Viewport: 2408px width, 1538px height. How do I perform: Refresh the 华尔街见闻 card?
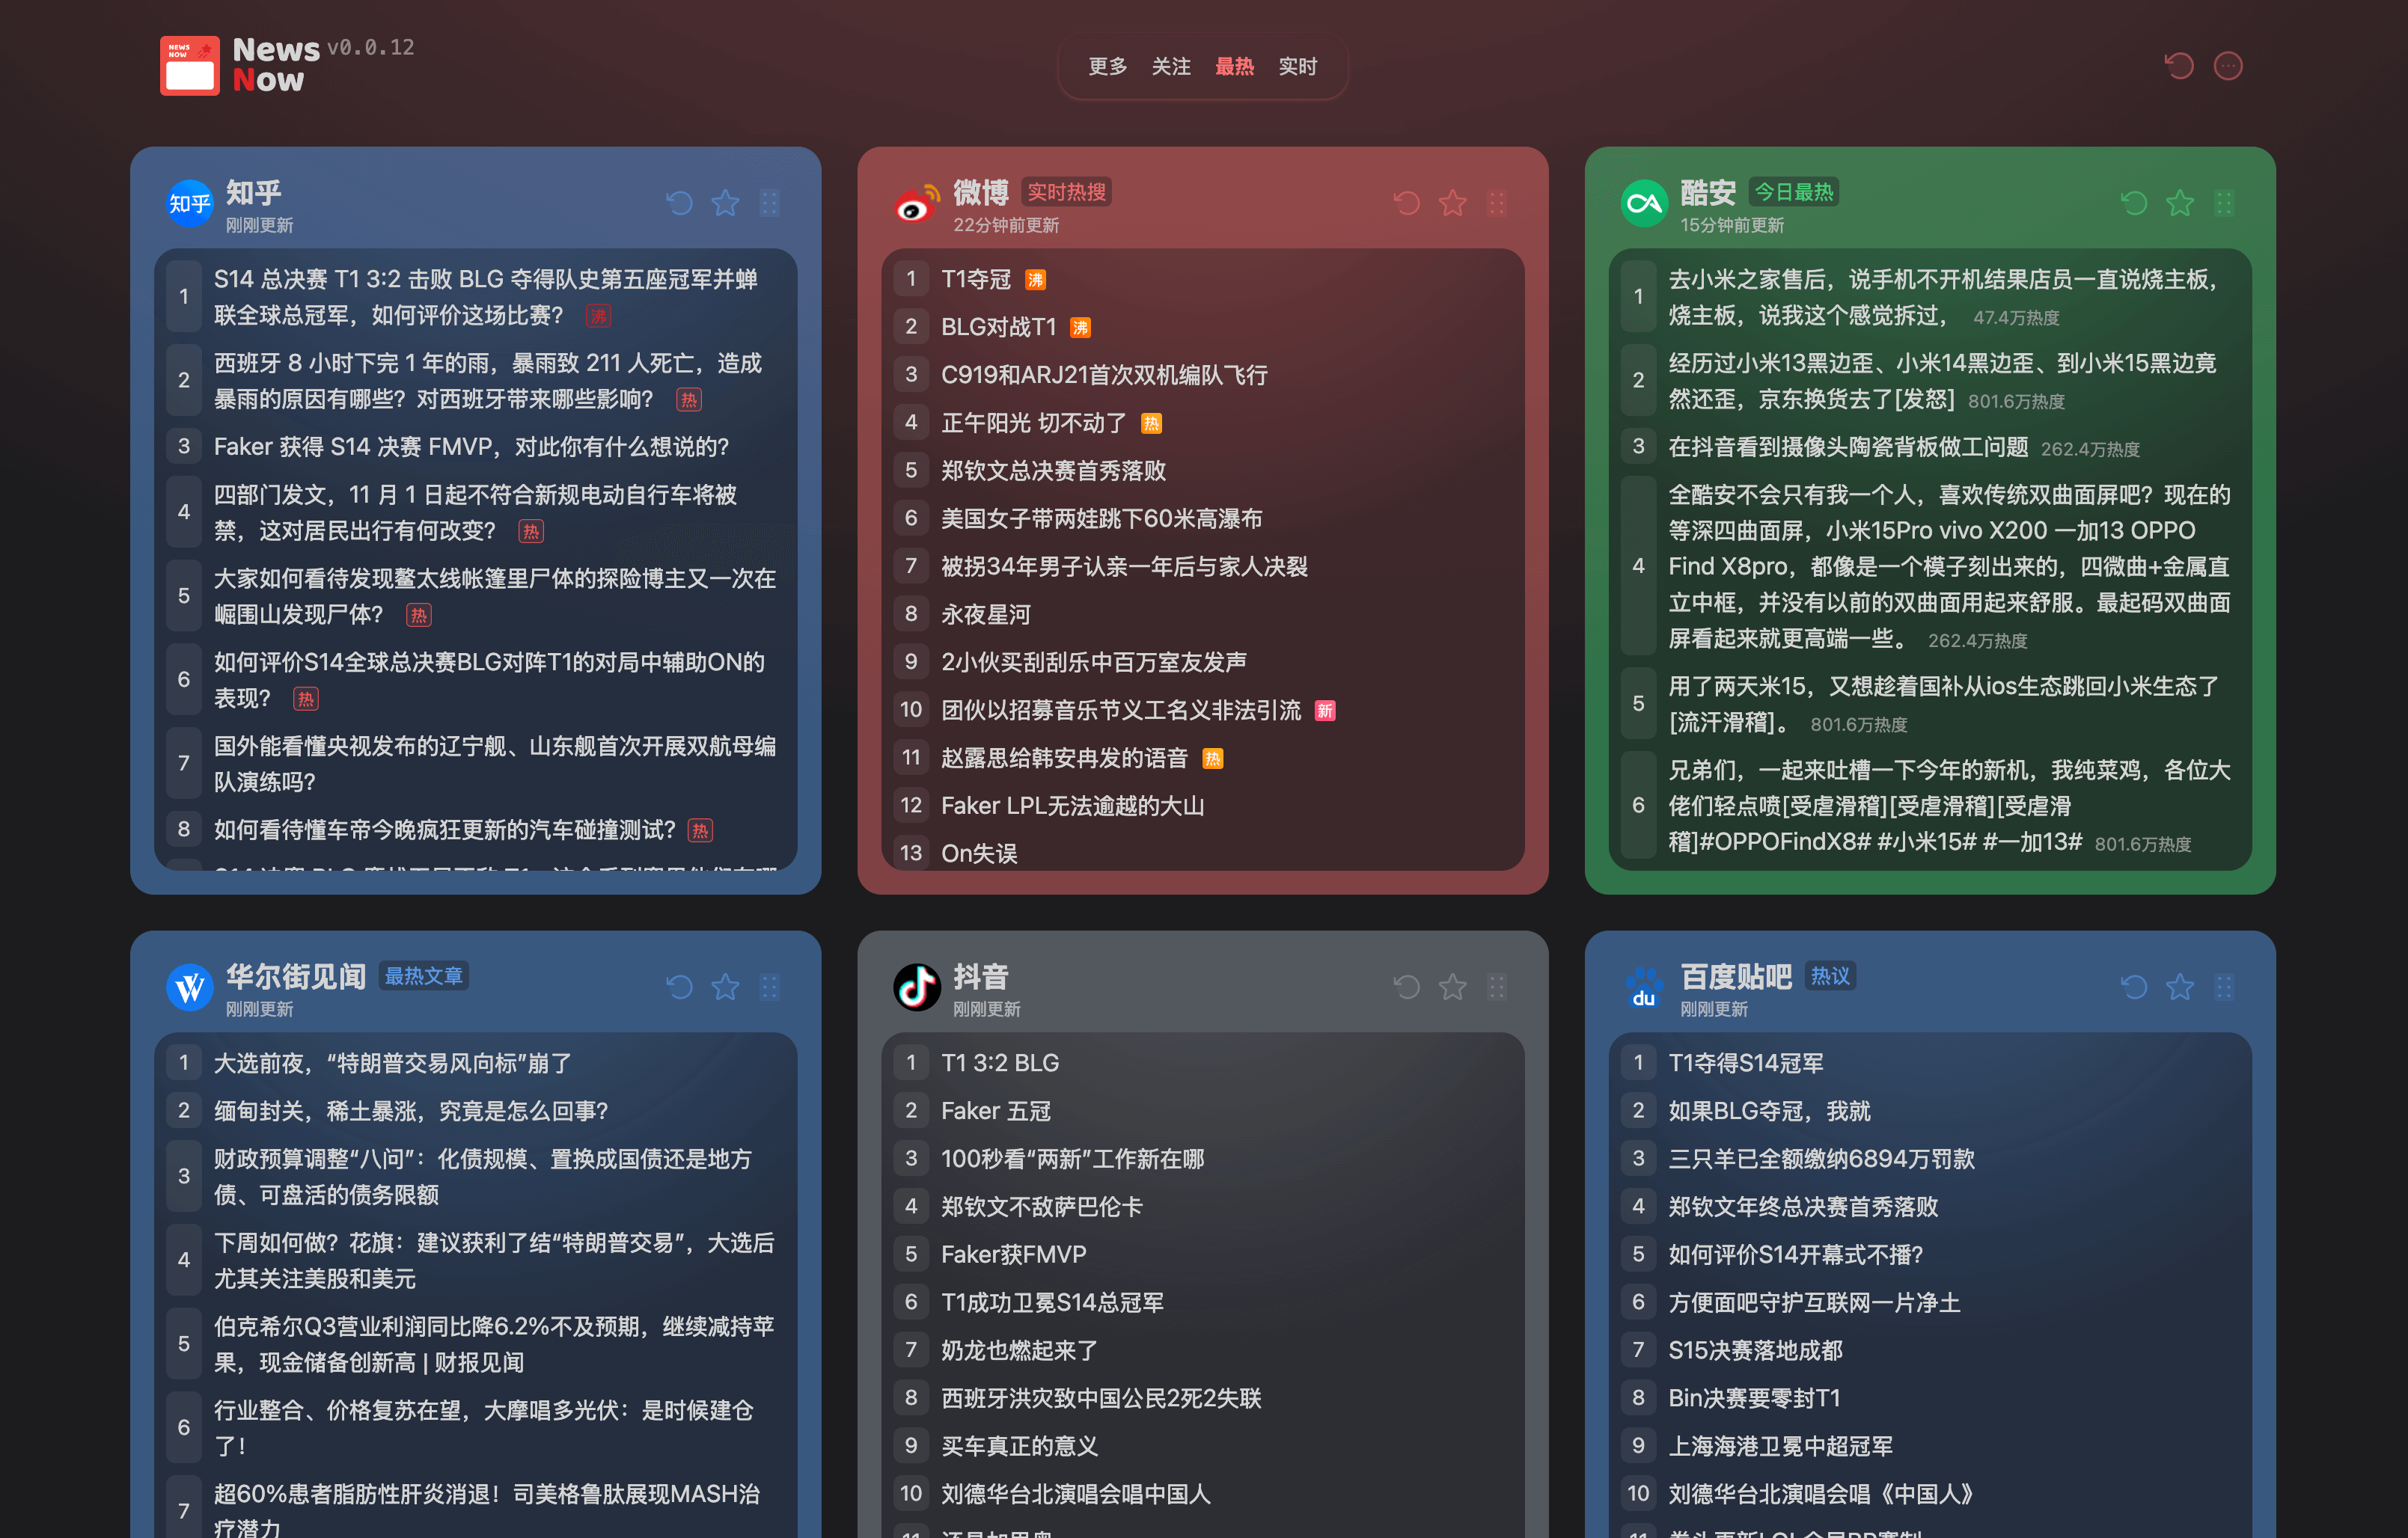click(679, 987)
